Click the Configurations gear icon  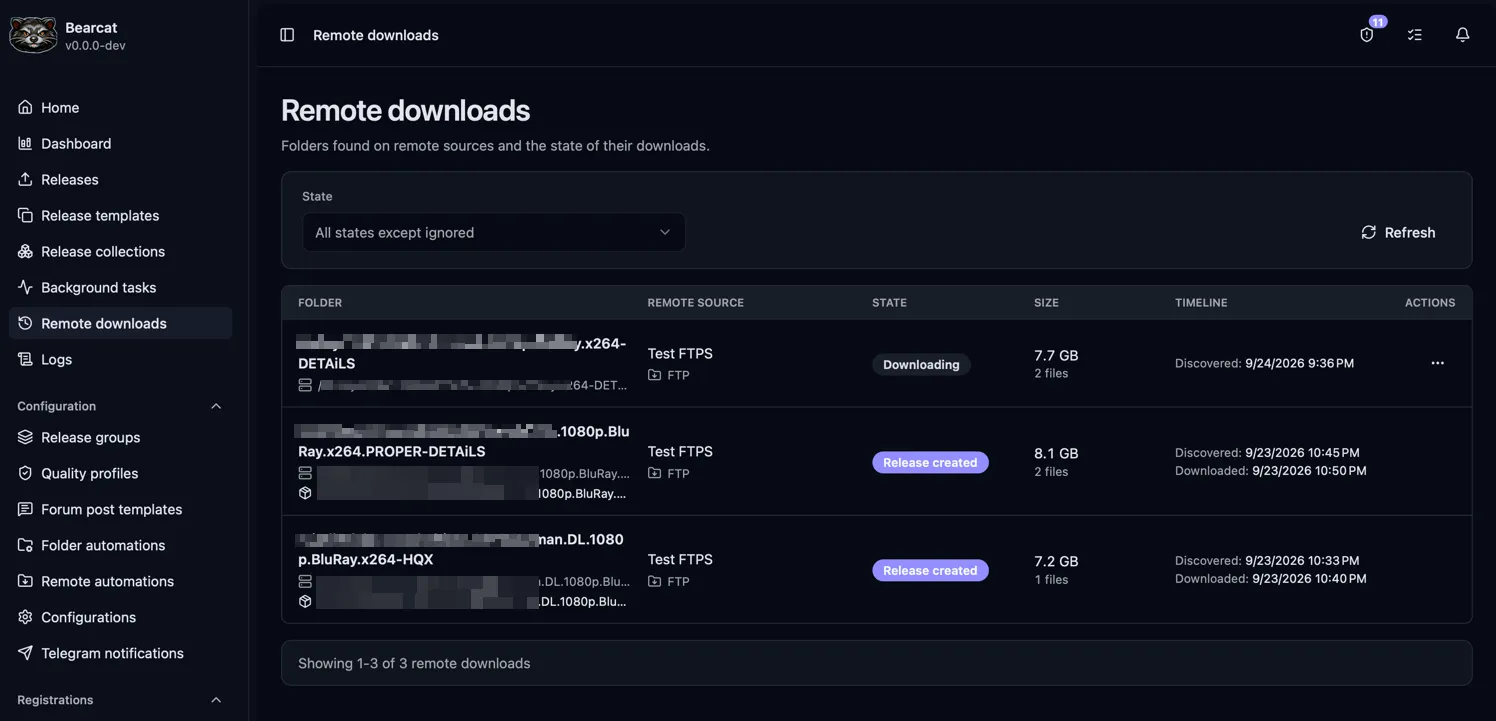point(26,617)
